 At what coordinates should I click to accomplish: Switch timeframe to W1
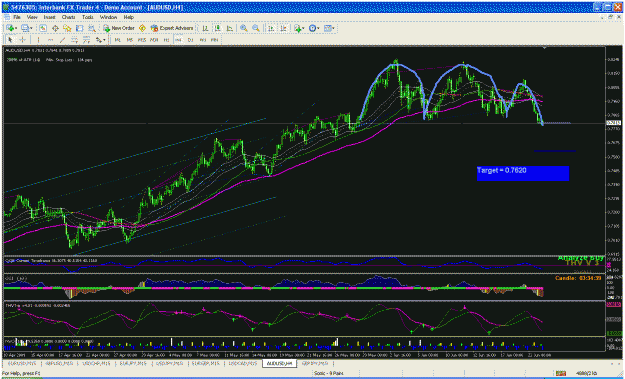pyautogui.click(x=202, y=40)
